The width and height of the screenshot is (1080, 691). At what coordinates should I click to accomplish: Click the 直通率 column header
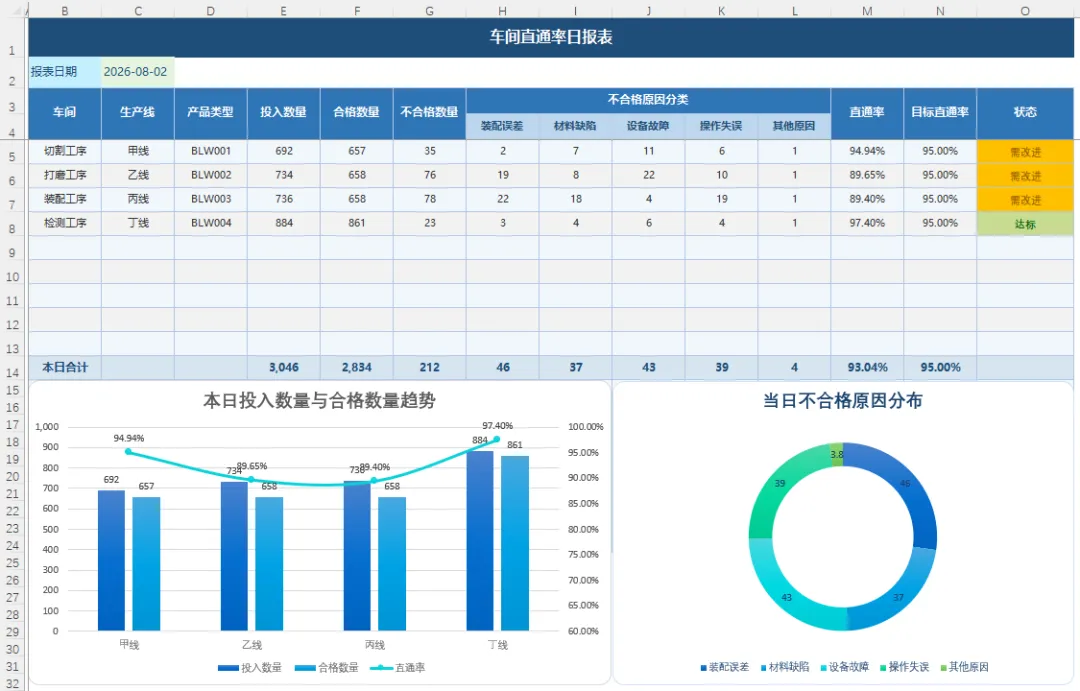867,112
